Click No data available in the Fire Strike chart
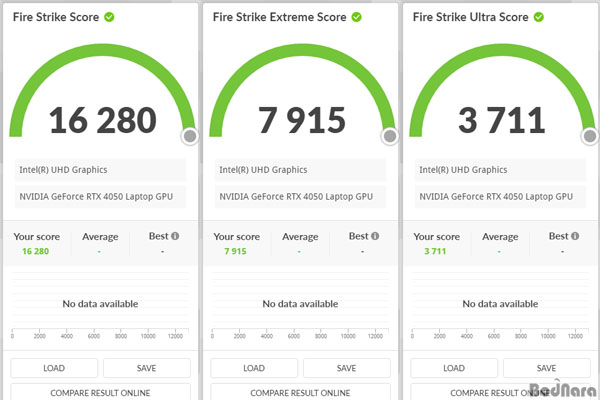This screenshot has height=400, width=600. [x=100, y=304]
